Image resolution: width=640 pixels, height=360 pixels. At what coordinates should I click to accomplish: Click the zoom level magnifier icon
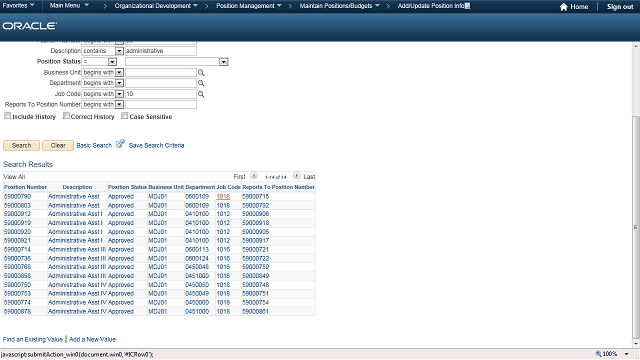(x=598, y=353)
